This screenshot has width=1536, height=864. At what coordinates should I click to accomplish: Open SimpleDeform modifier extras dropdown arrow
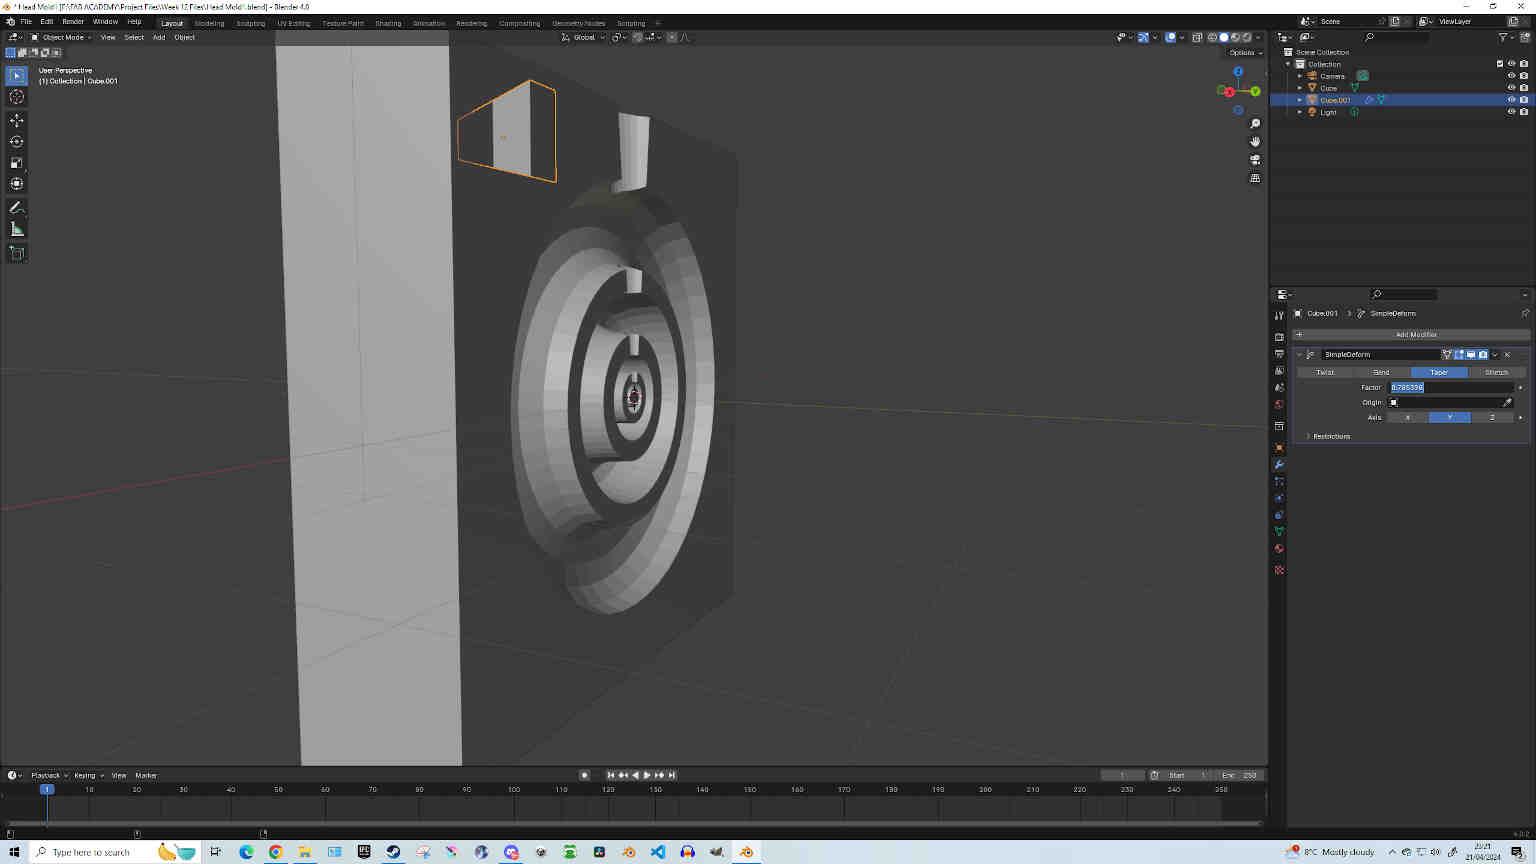tap(1495, 354)
